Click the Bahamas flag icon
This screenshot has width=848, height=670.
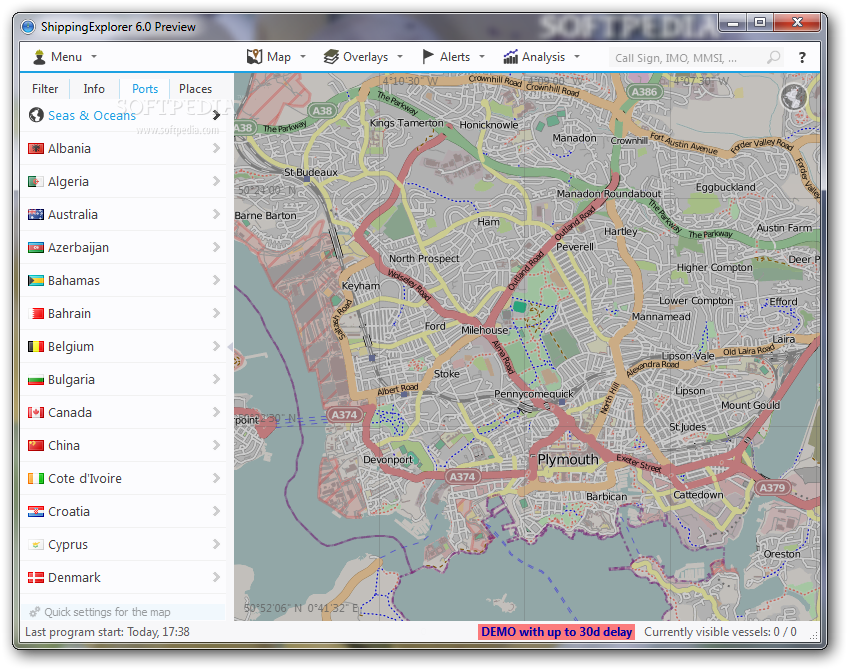[36, 281]
